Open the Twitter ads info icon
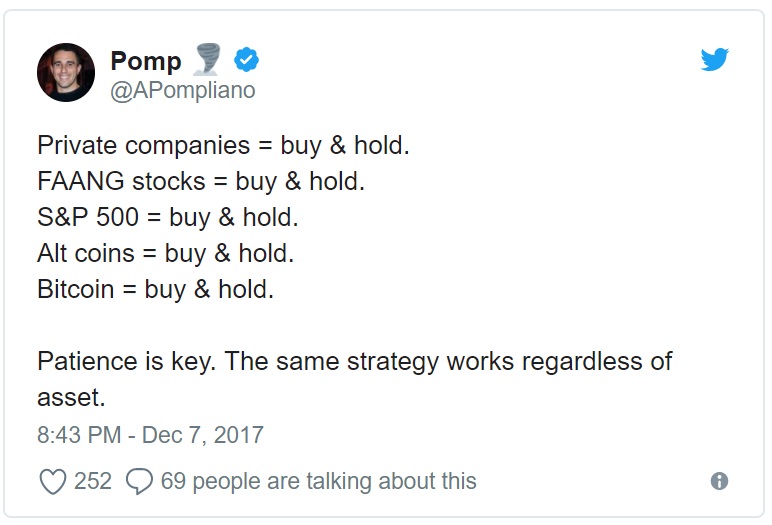Image resolution: width=772 pixels, height=525 pixels. [719, 481]
